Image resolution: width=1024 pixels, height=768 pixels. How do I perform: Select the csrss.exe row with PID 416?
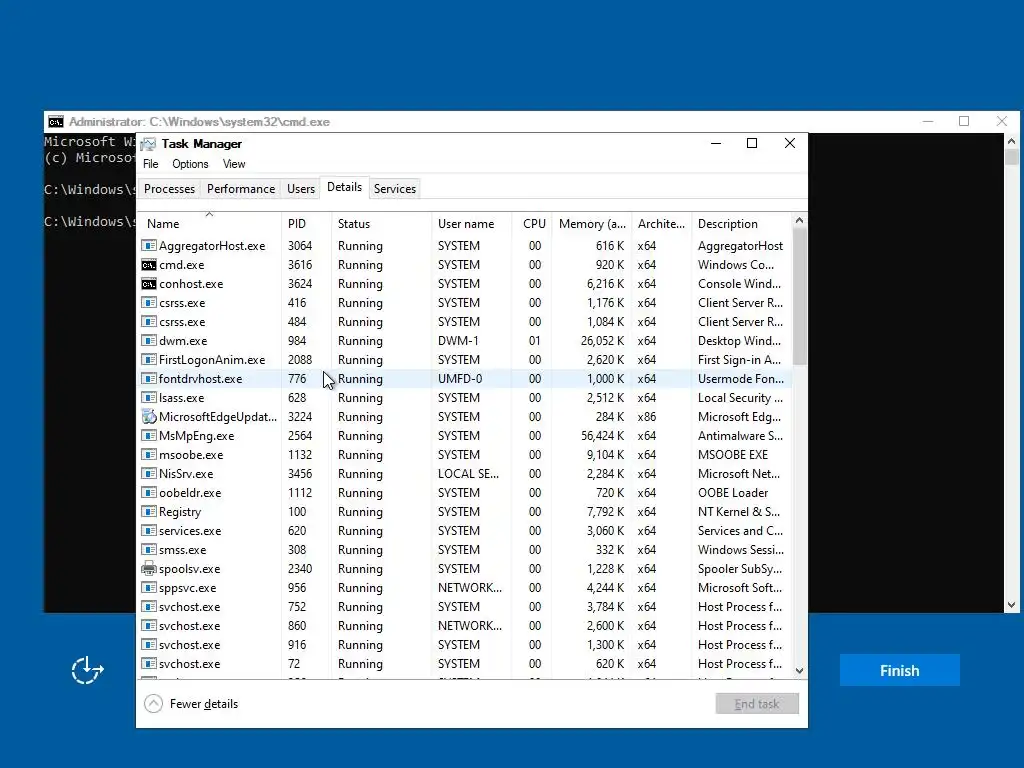pyautogui.click(x=464, y=302)
